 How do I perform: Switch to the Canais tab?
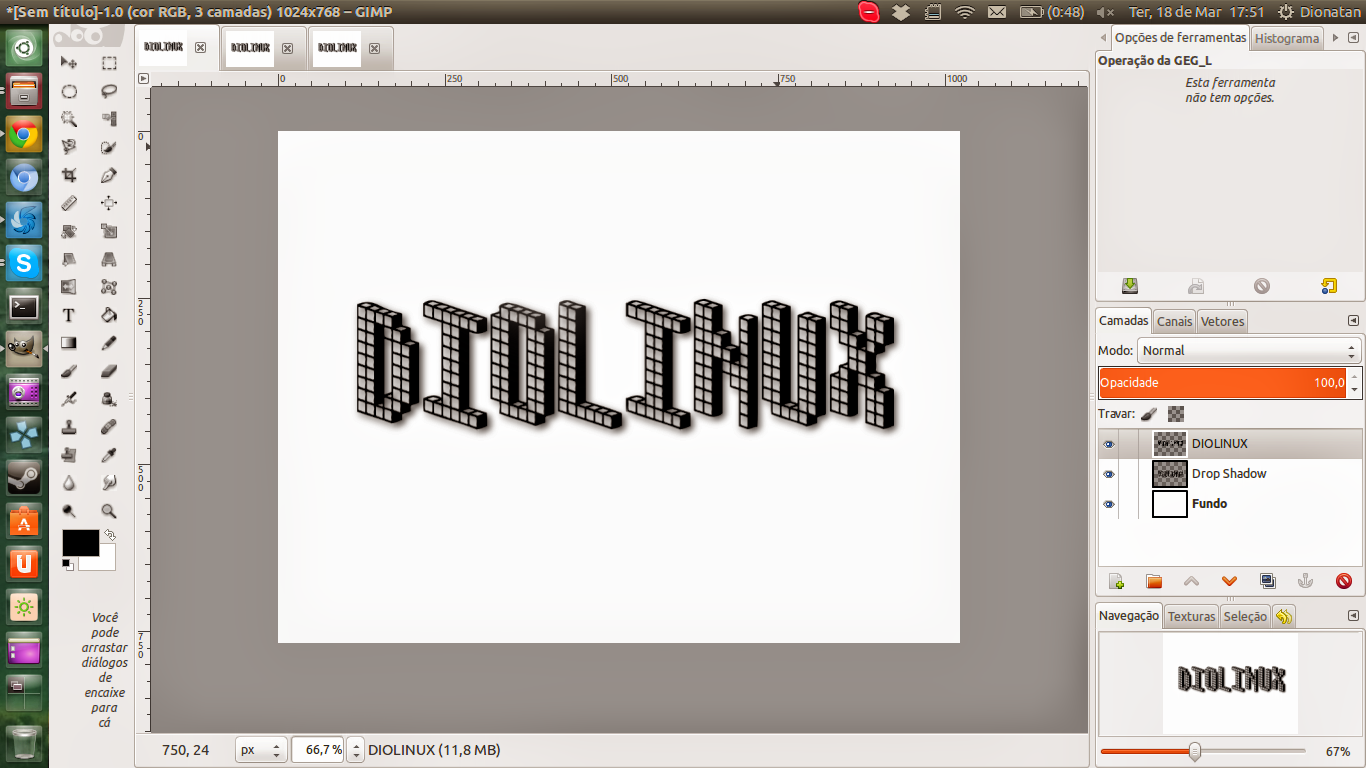pyautogui.click(x=1174, y=321)
